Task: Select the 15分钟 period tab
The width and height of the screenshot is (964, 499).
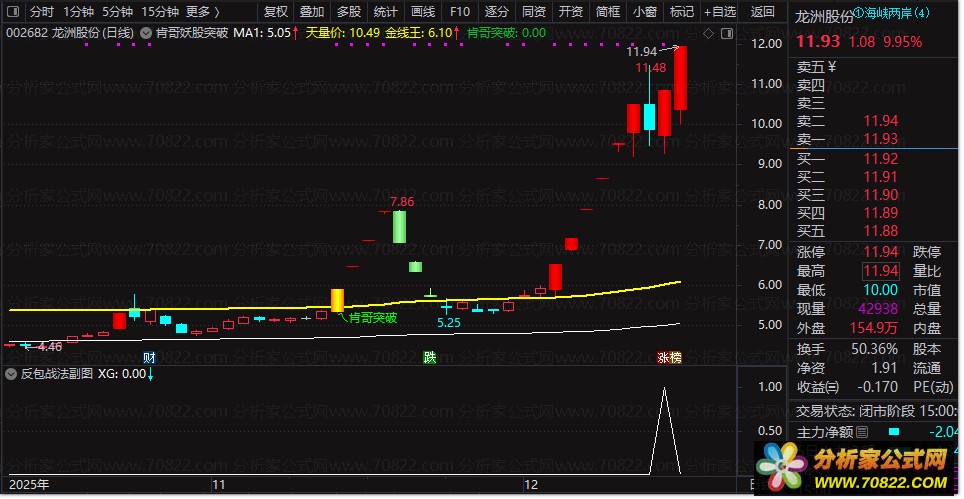Action: [160, 12]
